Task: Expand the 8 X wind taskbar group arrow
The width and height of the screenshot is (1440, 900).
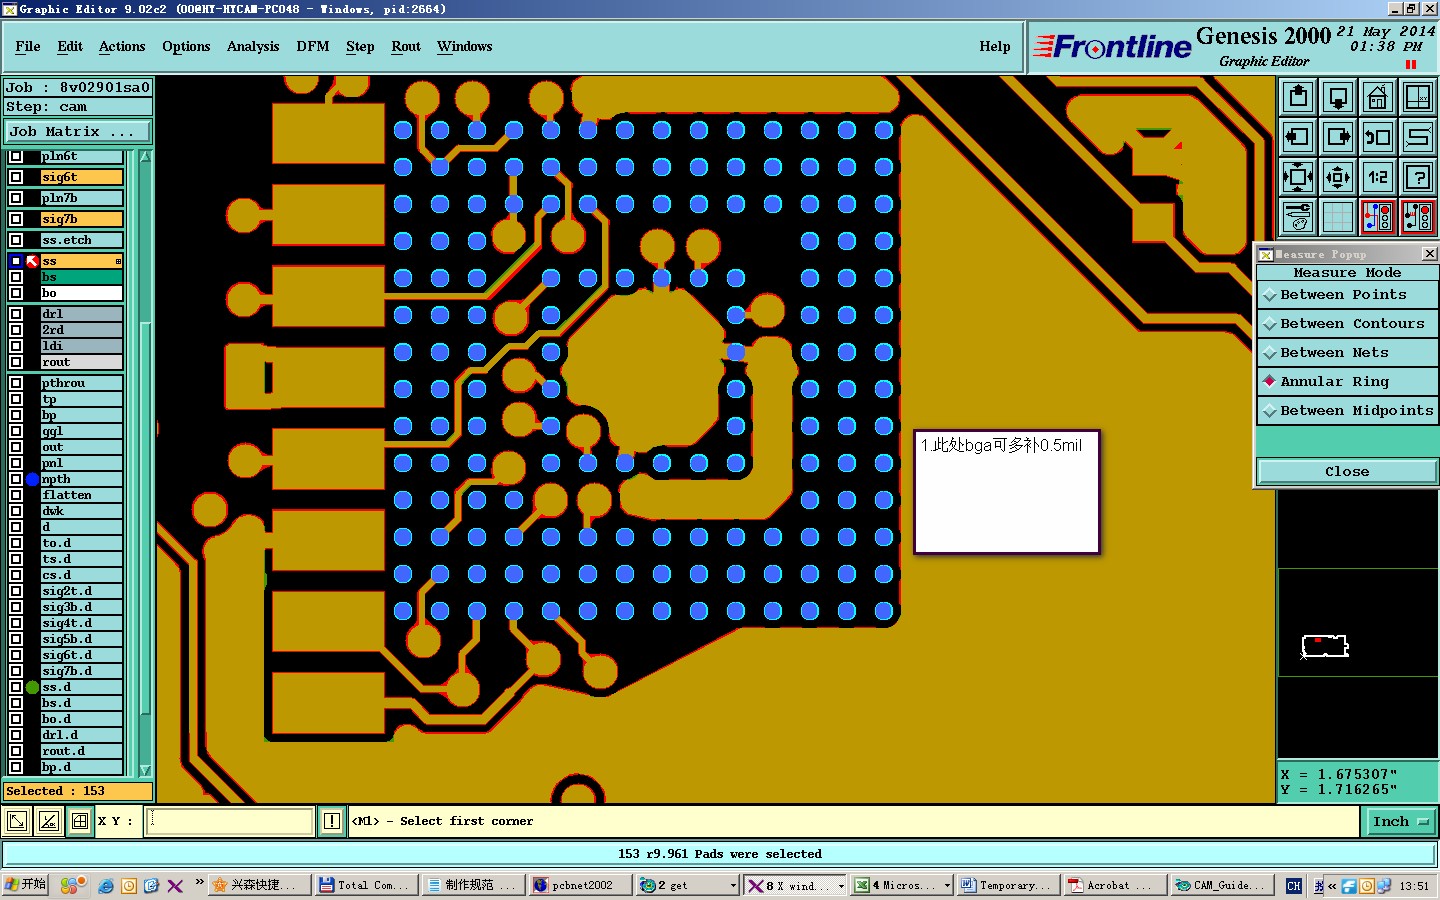Action: click(841, 885)
